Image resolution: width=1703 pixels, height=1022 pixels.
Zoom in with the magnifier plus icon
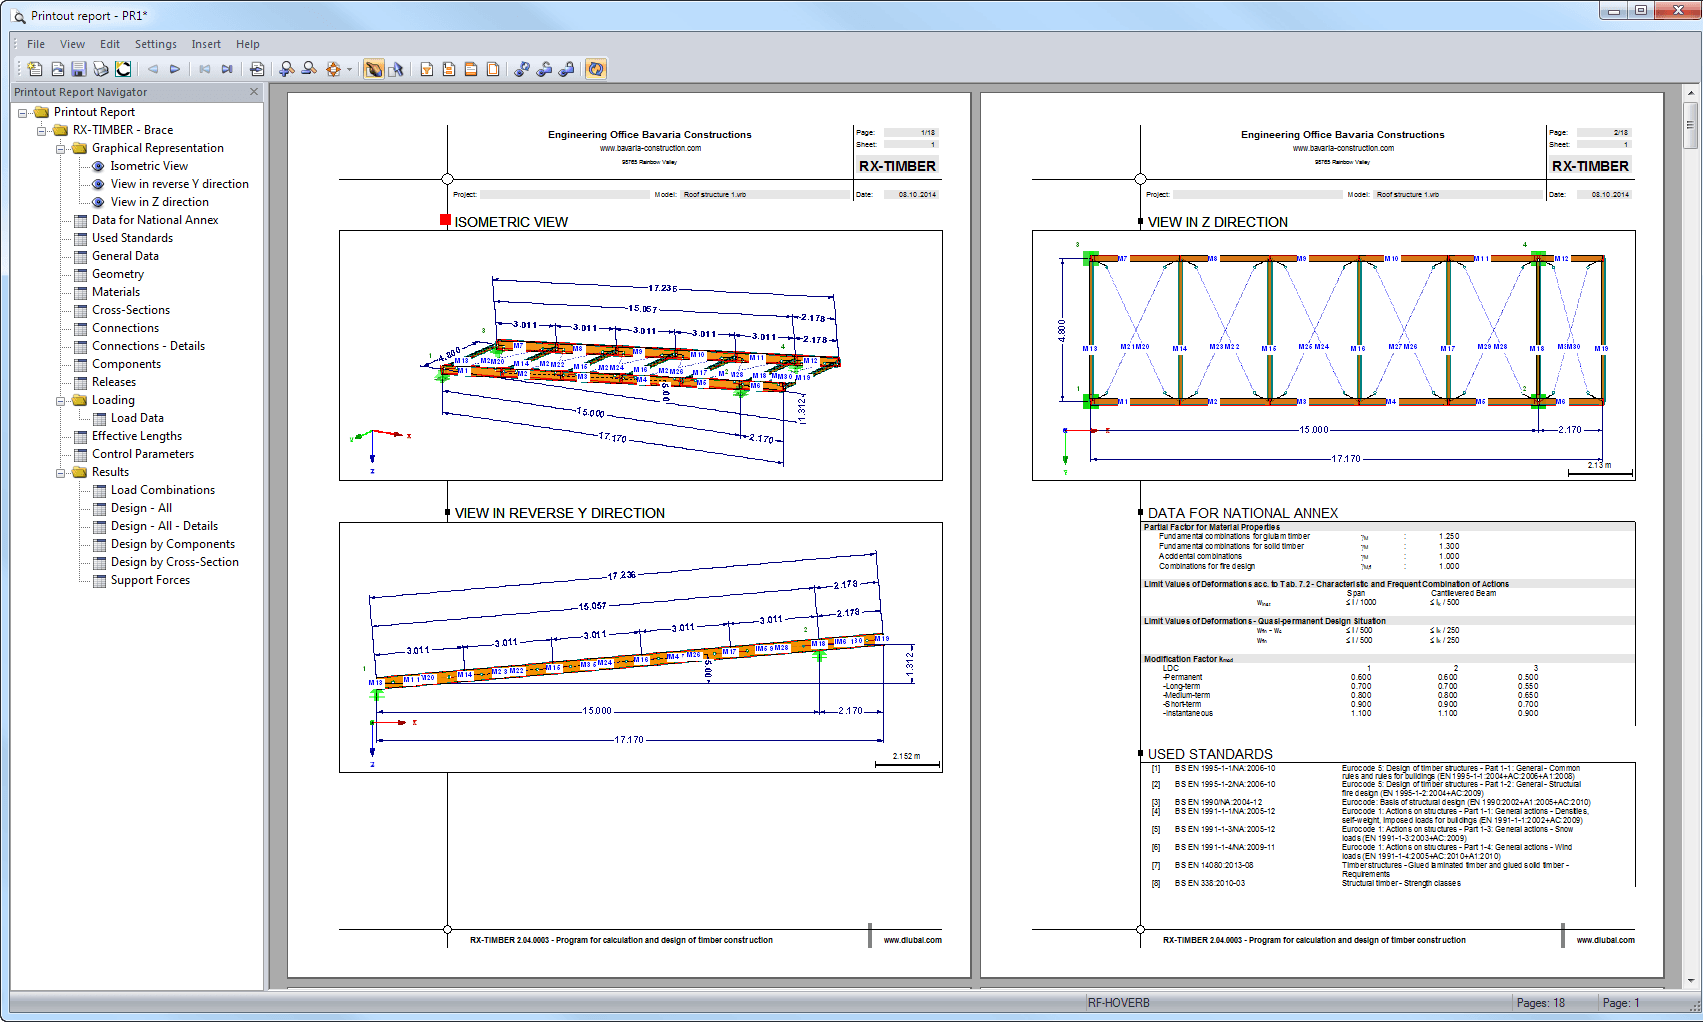tap(287, 69)
